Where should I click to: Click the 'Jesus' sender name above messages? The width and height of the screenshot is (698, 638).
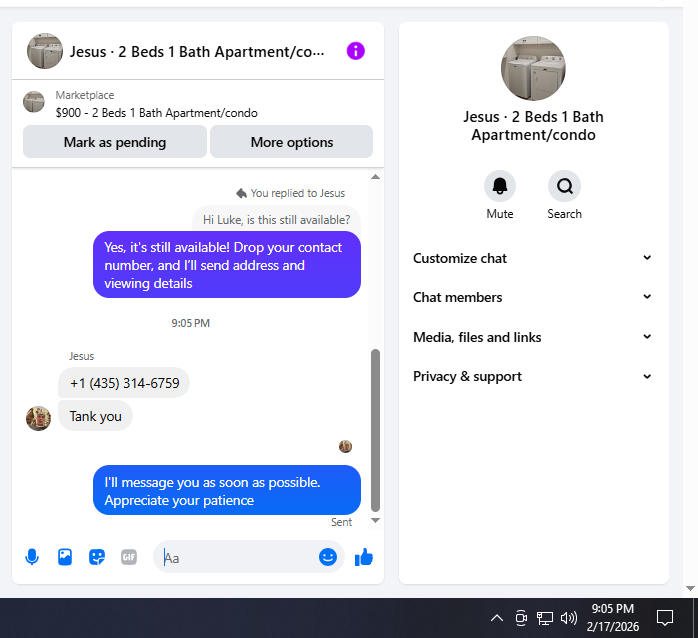pos(81,356)
